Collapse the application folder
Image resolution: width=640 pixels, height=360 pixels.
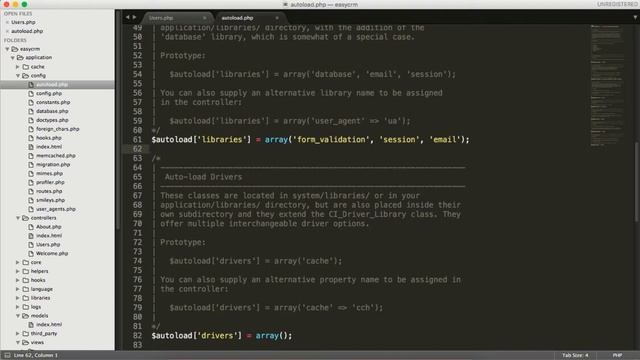12,58
